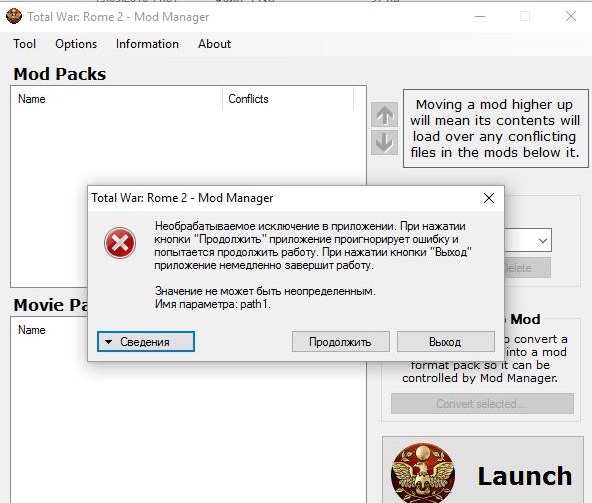Close the error dialog with X
The height and width of the screenshot is (503, 592).
tap(489, 198)
